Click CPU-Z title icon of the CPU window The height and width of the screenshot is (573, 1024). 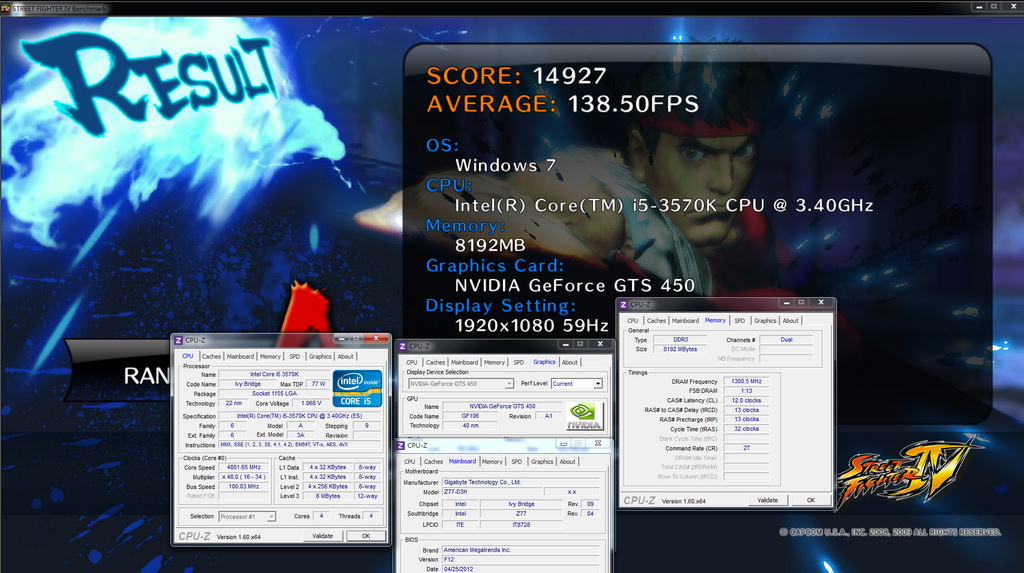(178, 340)
